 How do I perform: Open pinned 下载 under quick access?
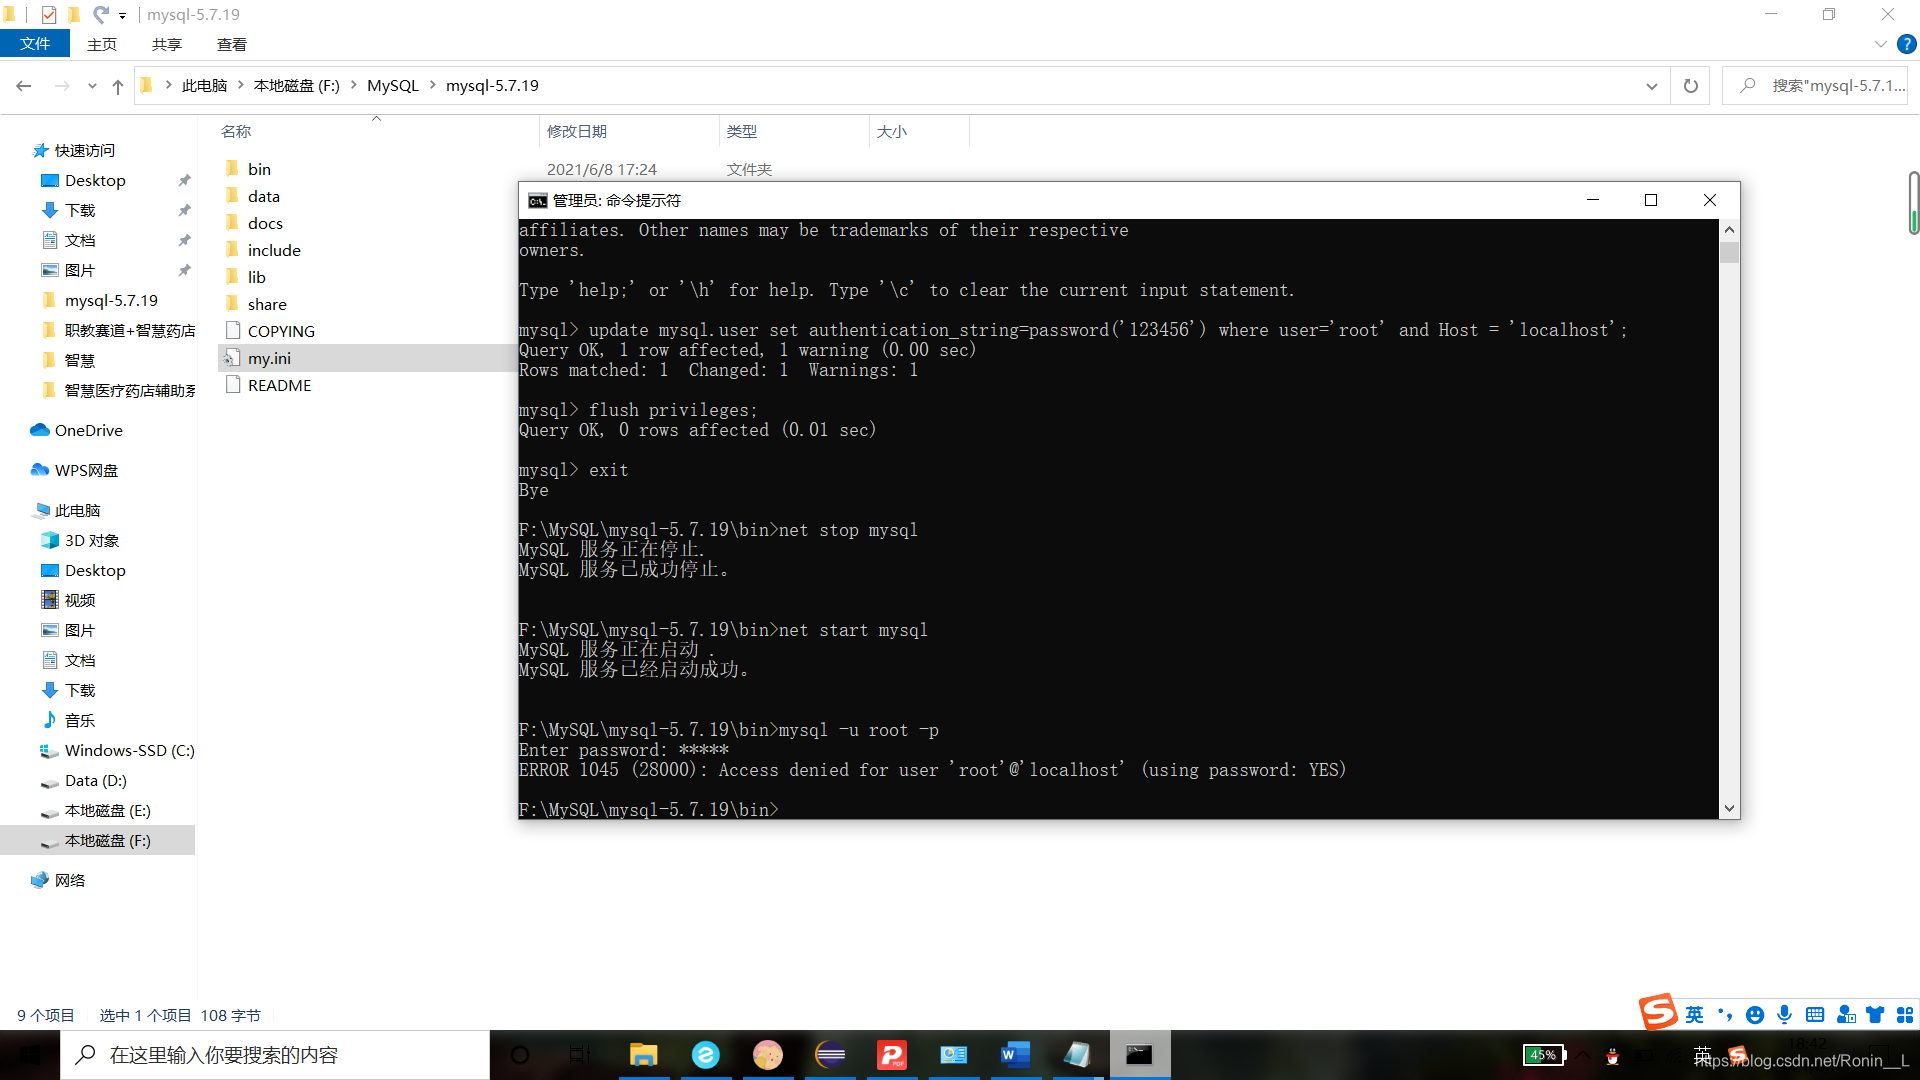(x=80, y=210)
